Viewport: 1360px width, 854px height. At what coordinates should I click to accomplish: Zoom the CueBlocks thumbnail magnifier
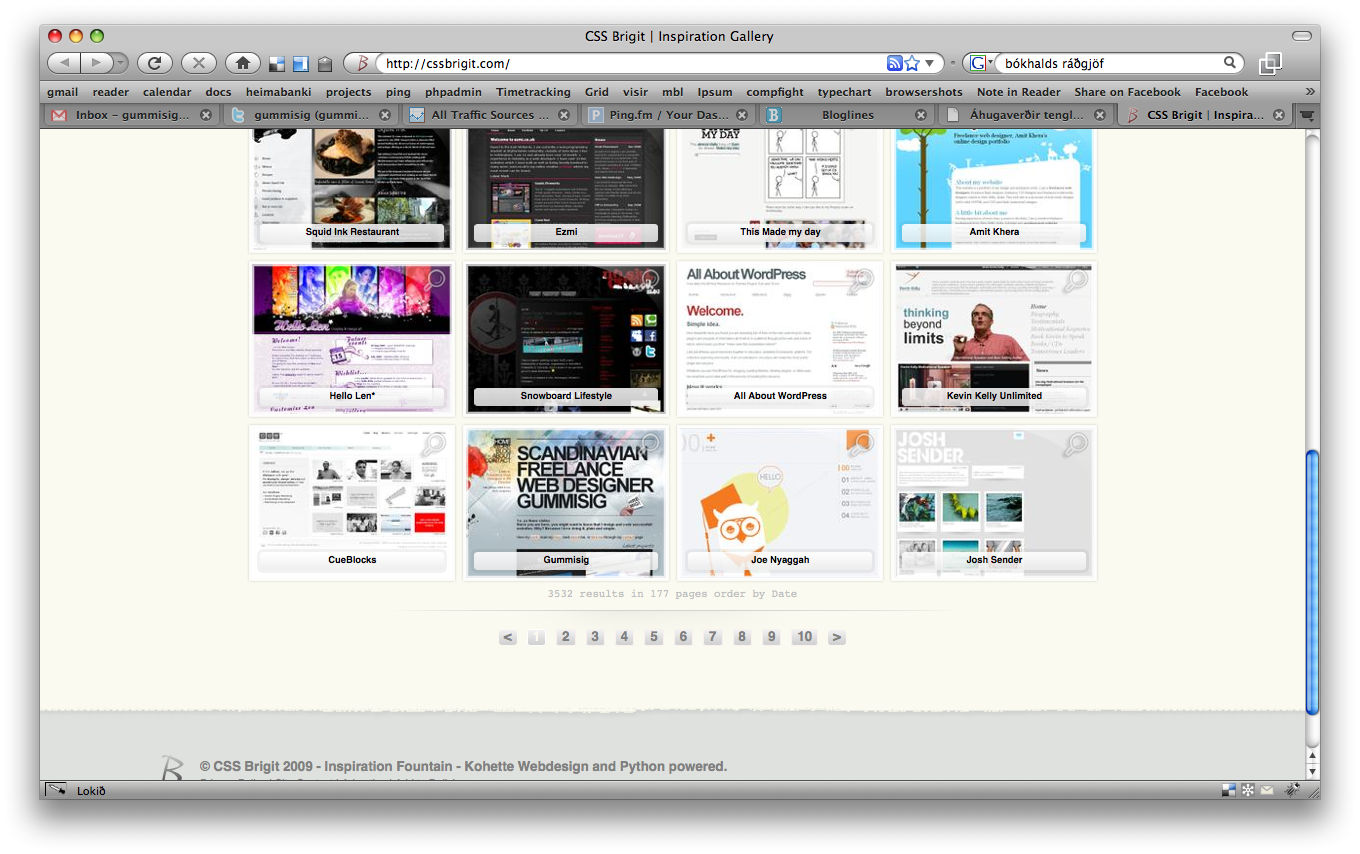click(433, 445)
